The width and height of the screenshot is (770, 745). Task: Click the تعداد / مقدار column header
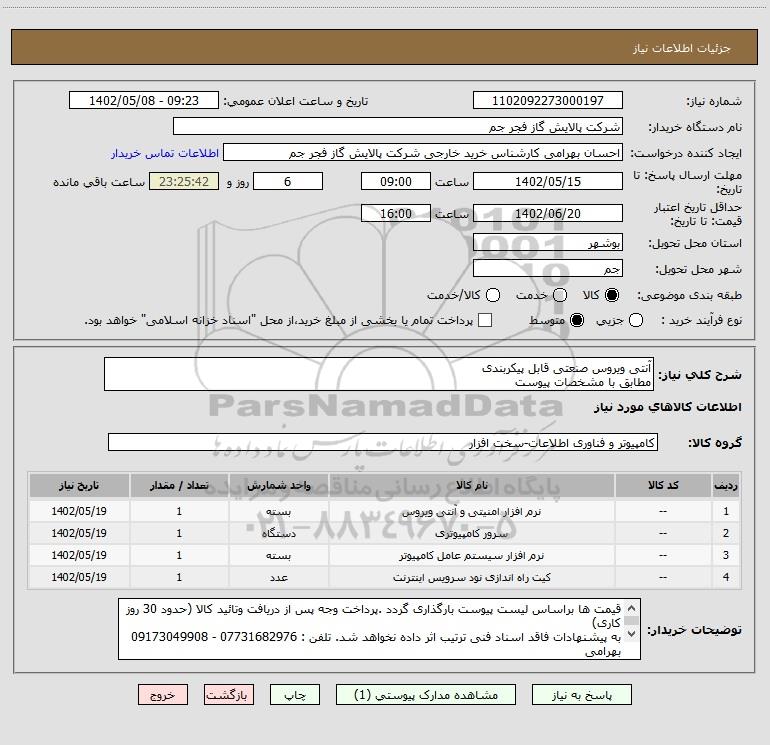[x=179, y=485]
